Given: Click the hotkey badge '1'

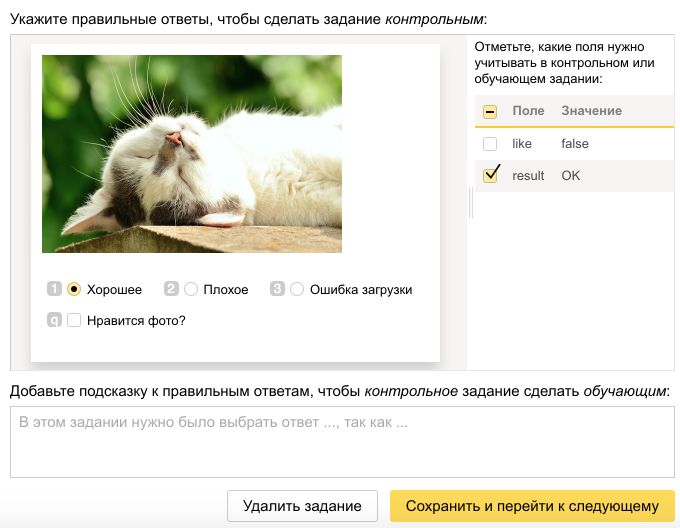Looking at the screenshot, I should pyautogui.click(x=54, y=289).
